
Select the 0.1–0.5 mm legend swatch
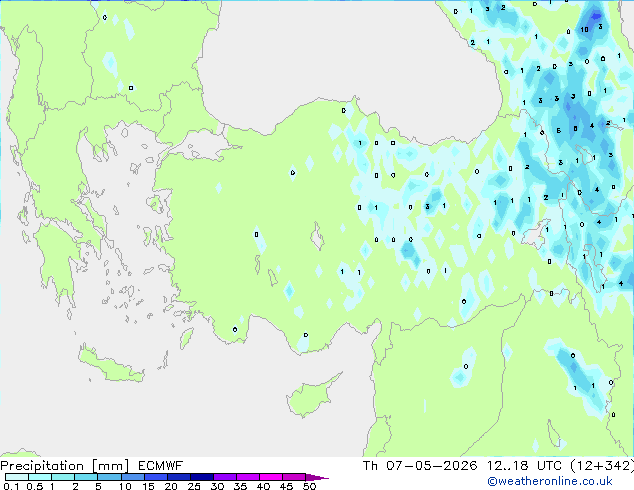[17, 477]
